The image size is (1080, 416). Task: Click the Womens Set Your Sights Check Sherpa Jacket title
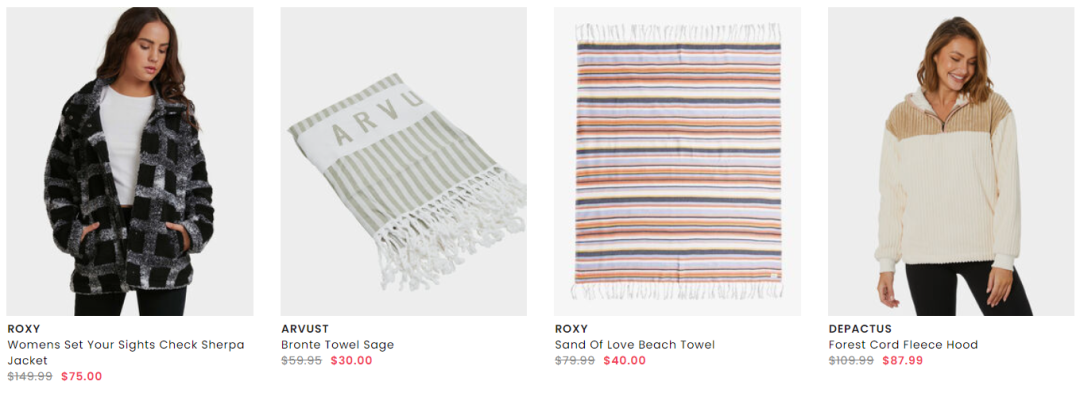[x=126, y=353]
